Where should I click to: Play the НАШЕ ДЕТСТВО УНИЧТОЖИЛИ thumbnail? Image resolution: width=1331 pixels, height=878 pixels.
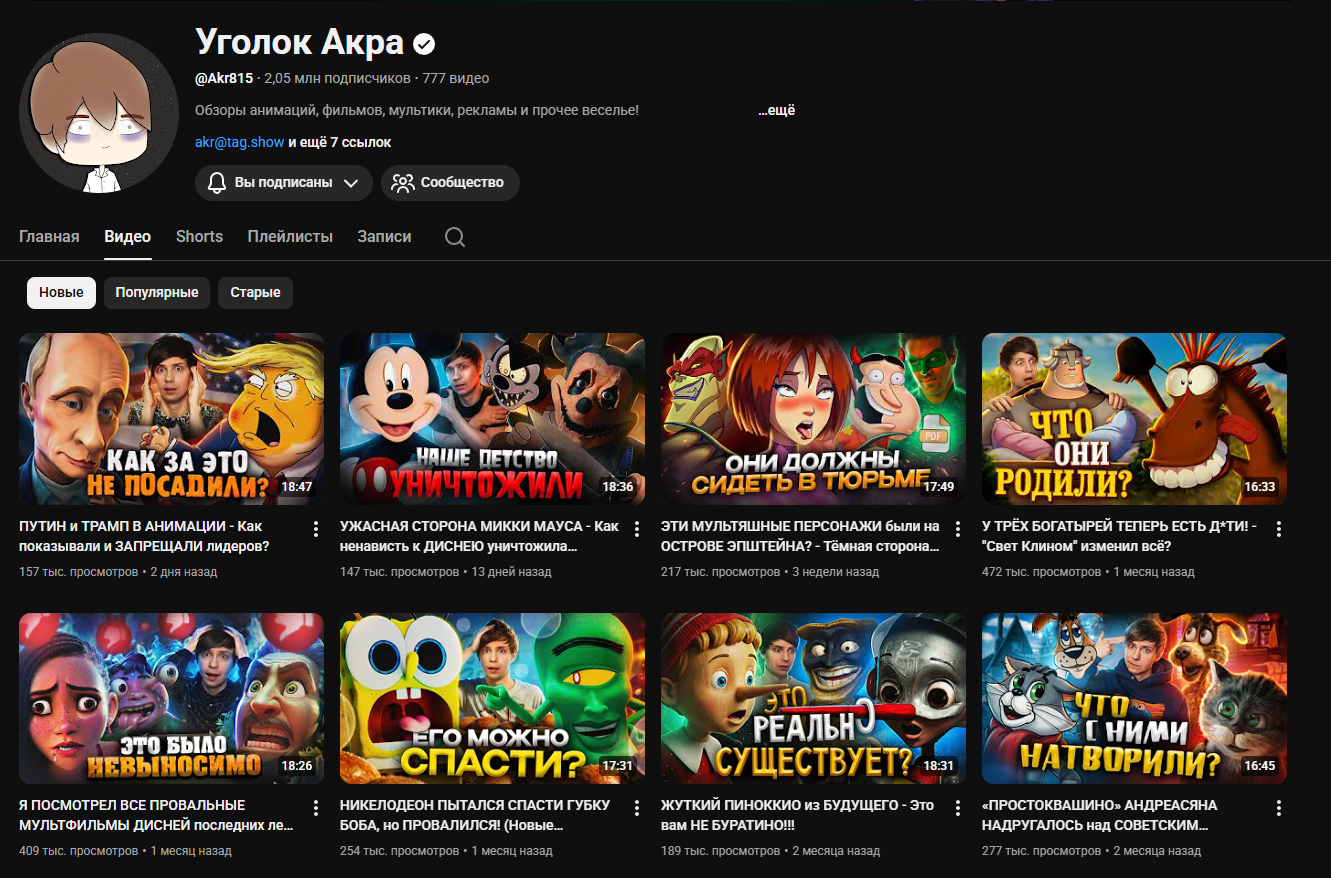493,419
